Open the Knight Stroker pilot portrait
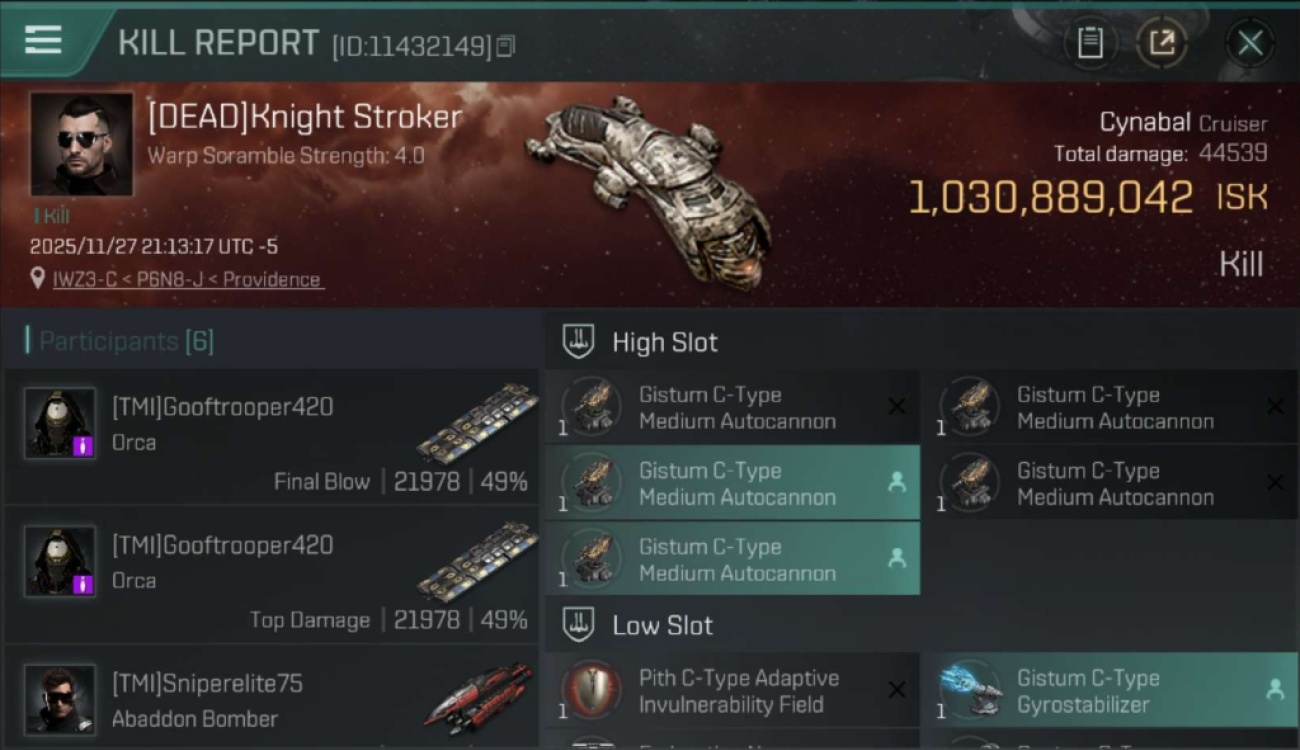Image resolution: width=1300 pixels, height=750 pixels. point(81,144)
